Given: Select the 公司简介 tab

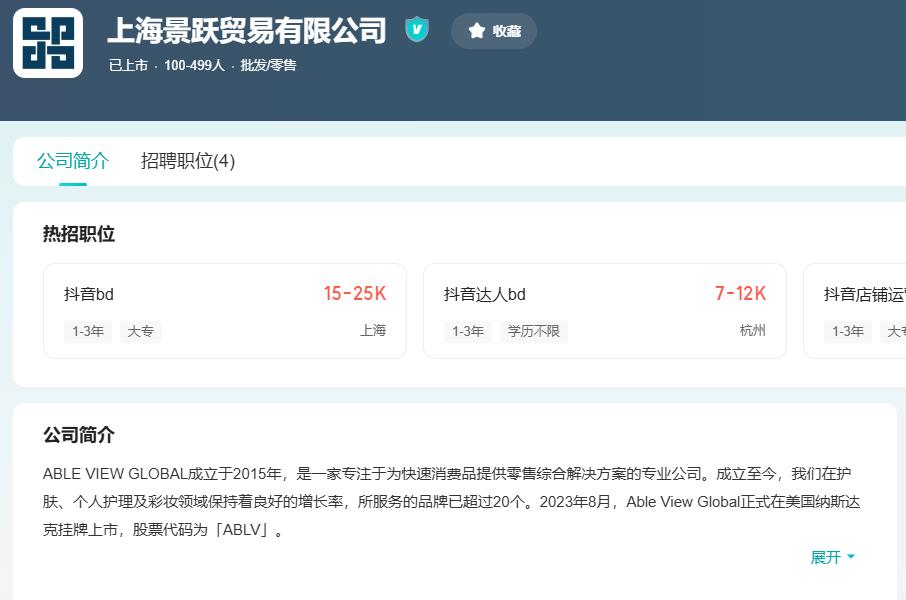Looking at the screenshot, I should 73,161.
